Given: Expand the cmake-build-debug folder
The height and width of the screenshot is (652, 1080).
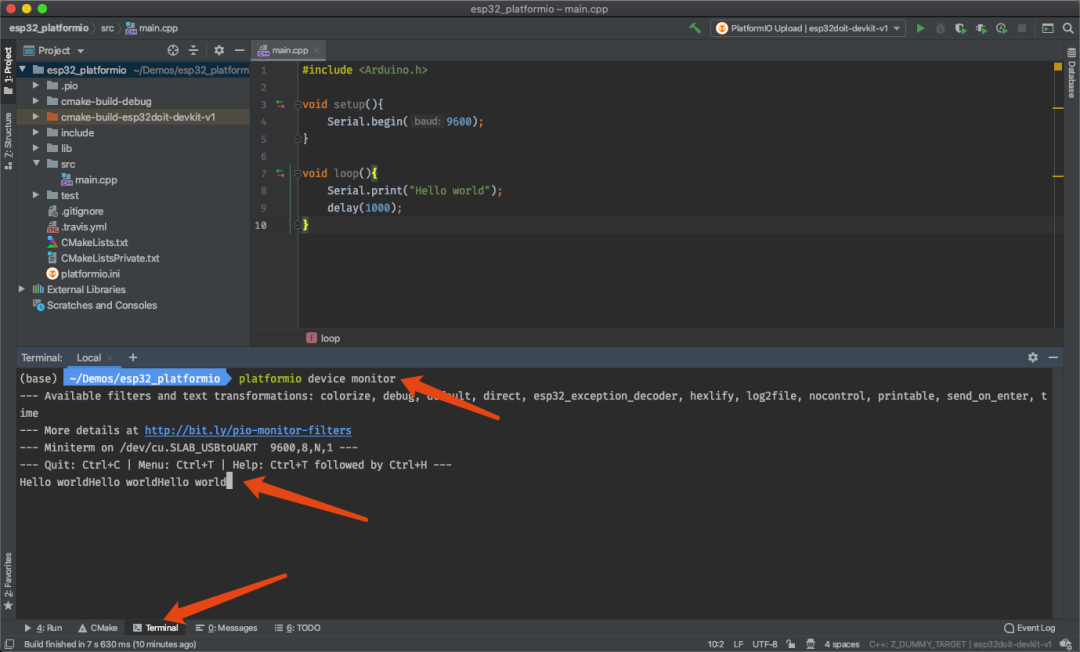Looking at the screenshot, I should (x=37, y=101).
